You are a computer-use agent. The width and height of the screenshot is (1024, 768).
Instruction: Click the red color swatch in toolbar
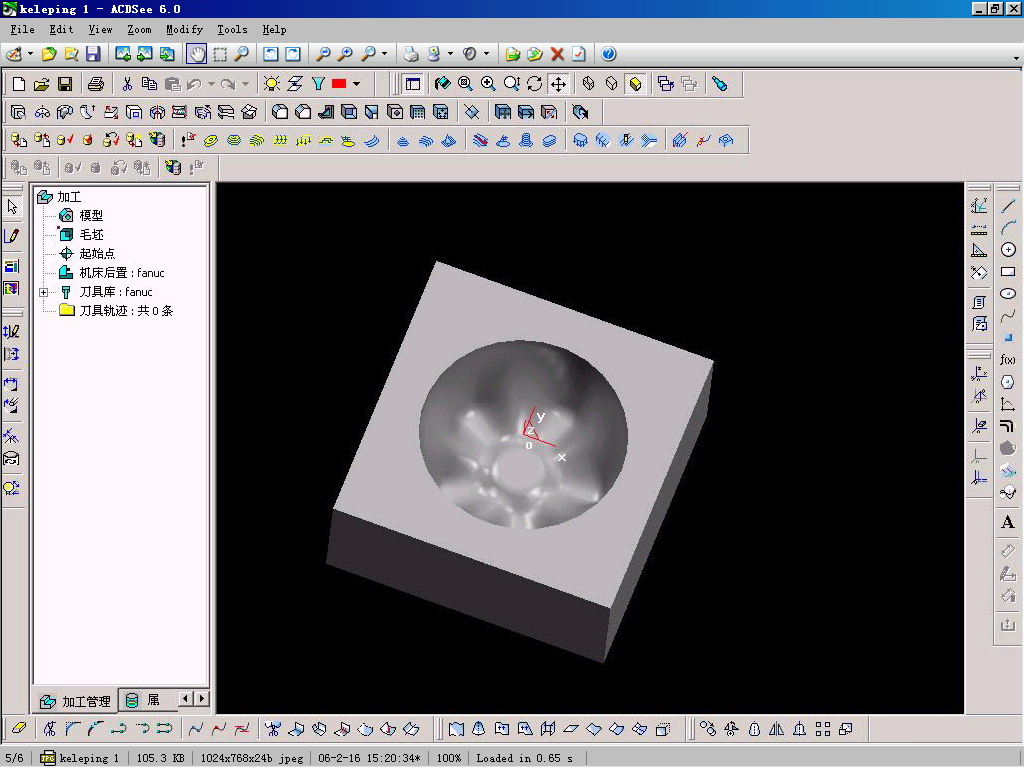tap(339, 84)
